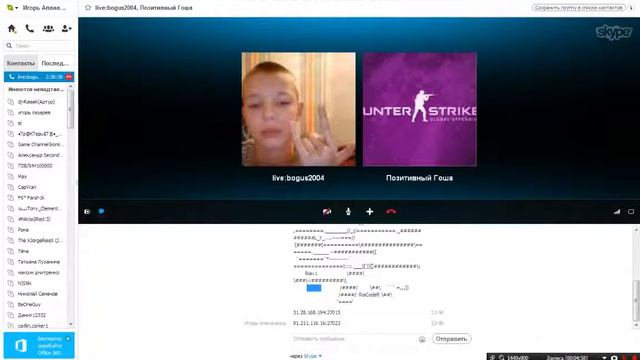This screenshot has width=640, height=360.
Task: Open the dial pad phone icon
Action: point(29,29)
